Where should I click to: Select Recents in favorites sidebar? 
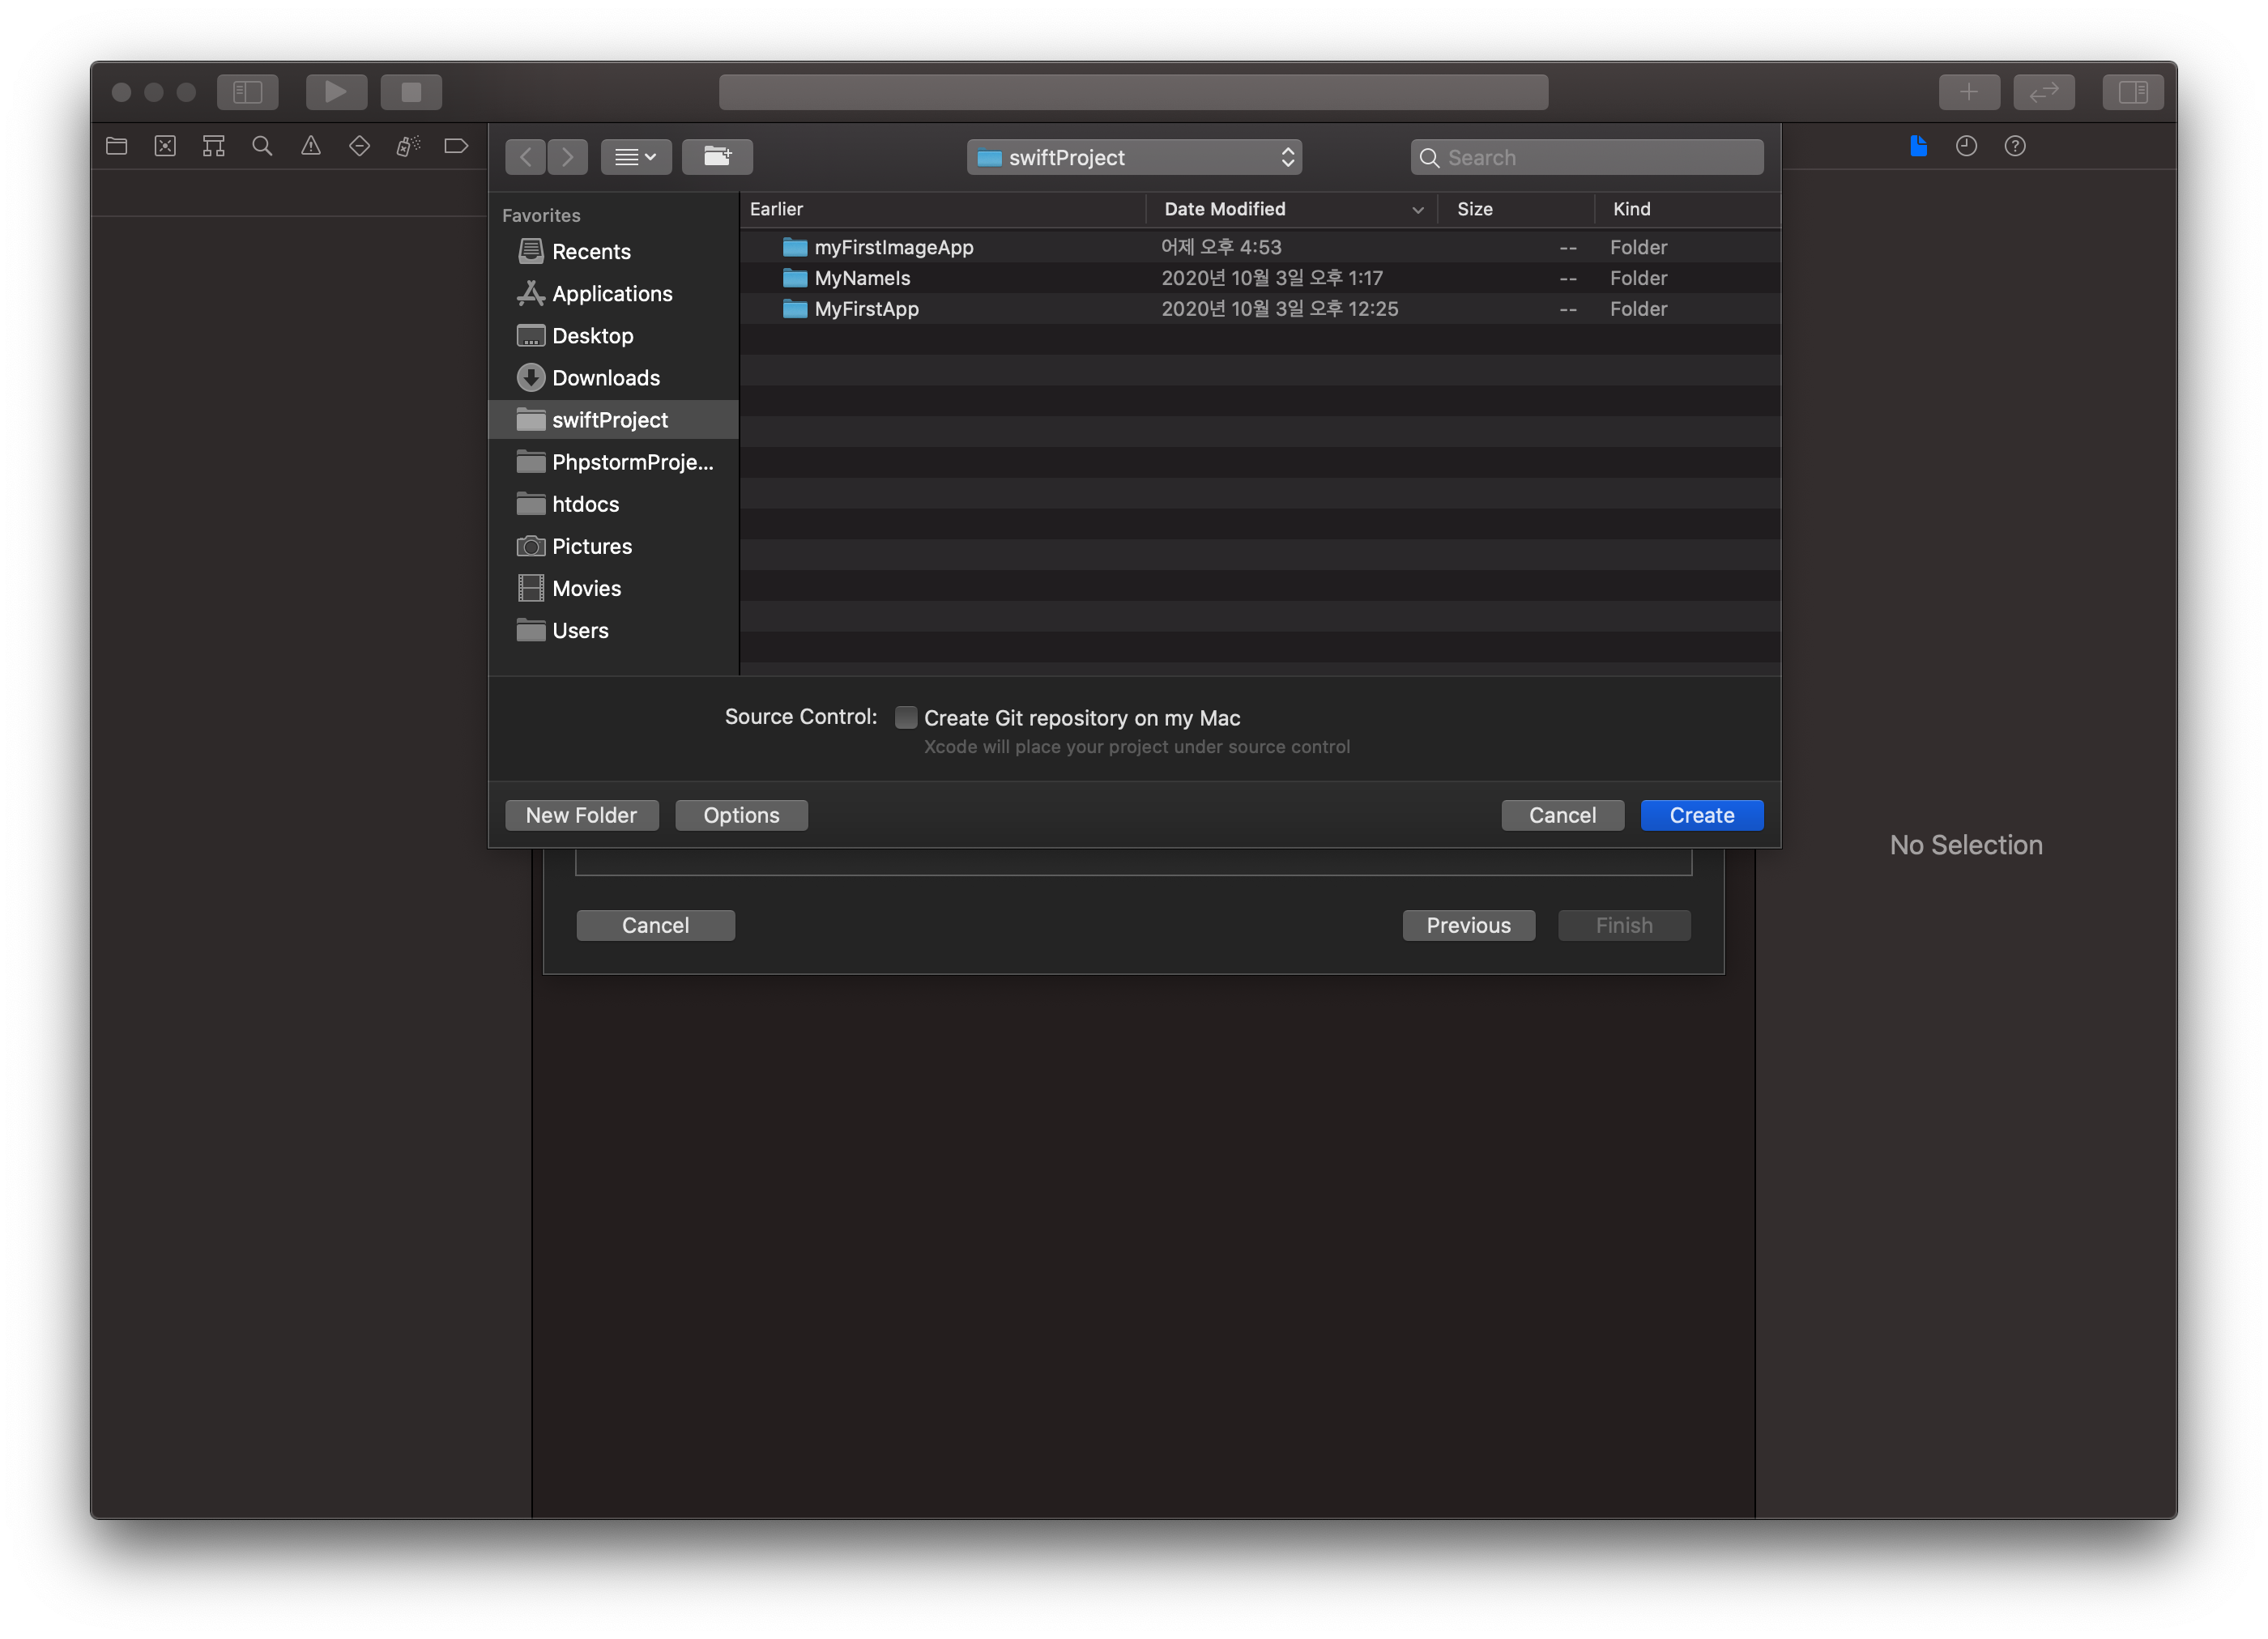pos(590,250)
